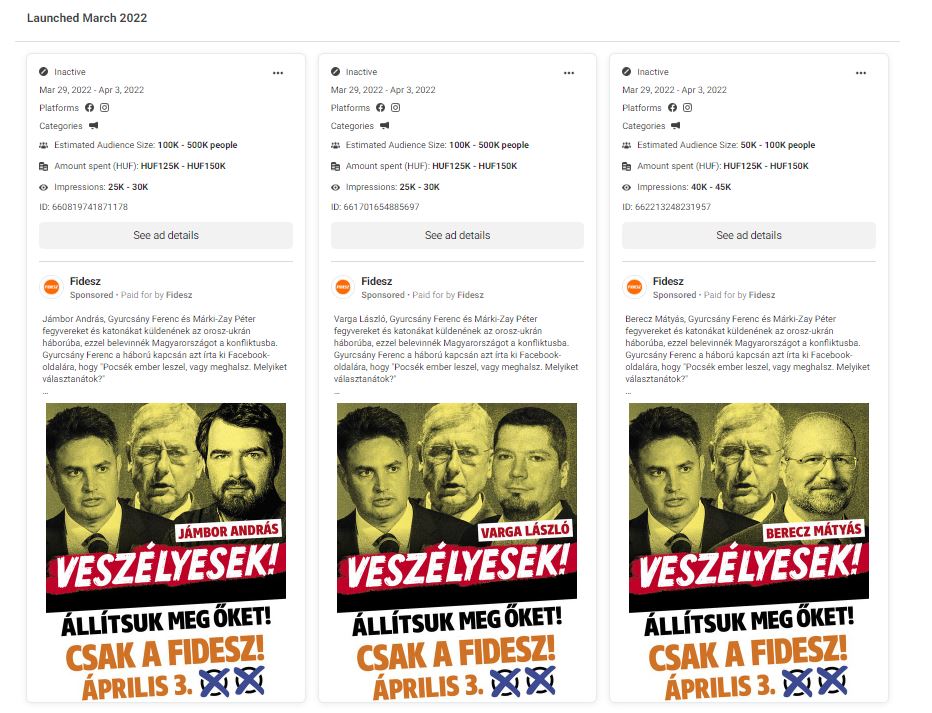Viewport: 932px width, 713px height.
Task: Open Fidesz page name link in first ad
Action: [85, 281]
